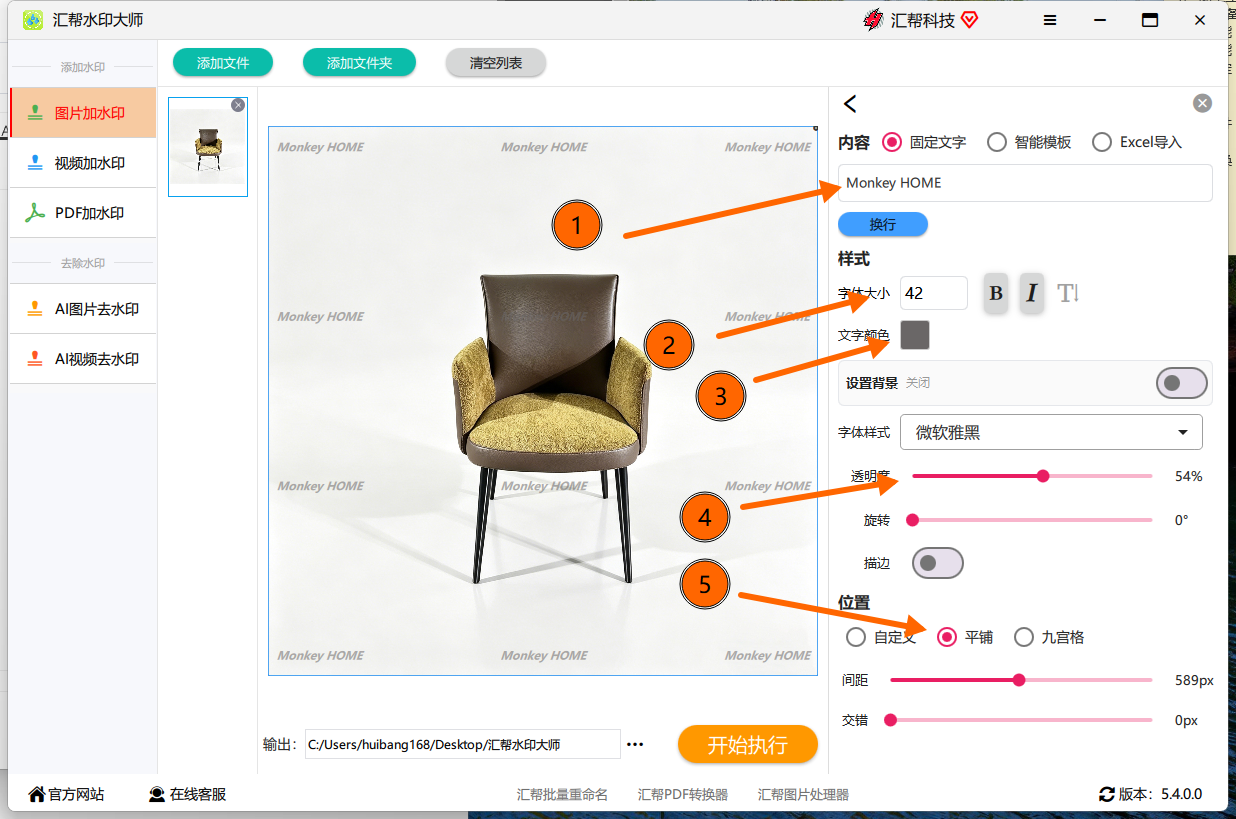Open the 汇帮图片处理器 link
Viewport: 1236px width, 819px height.
[803, 795]
